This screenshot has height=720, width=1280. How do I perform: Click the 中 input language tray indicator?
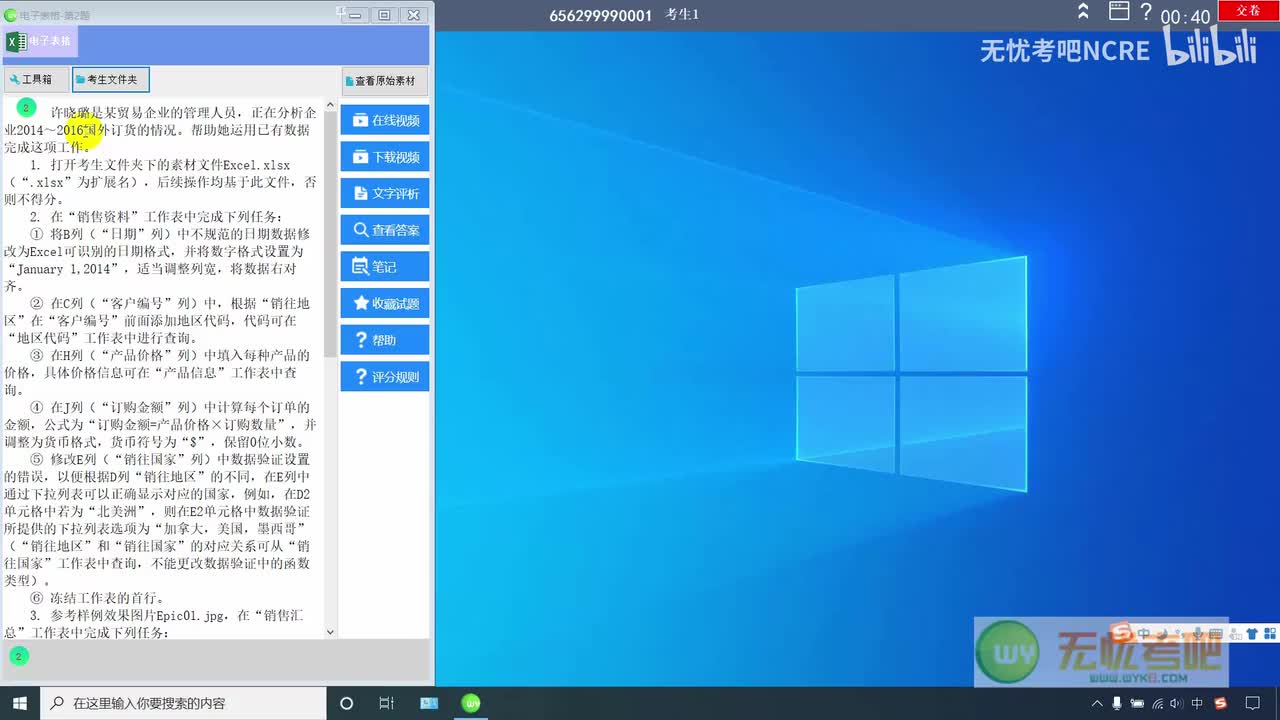1197,704
